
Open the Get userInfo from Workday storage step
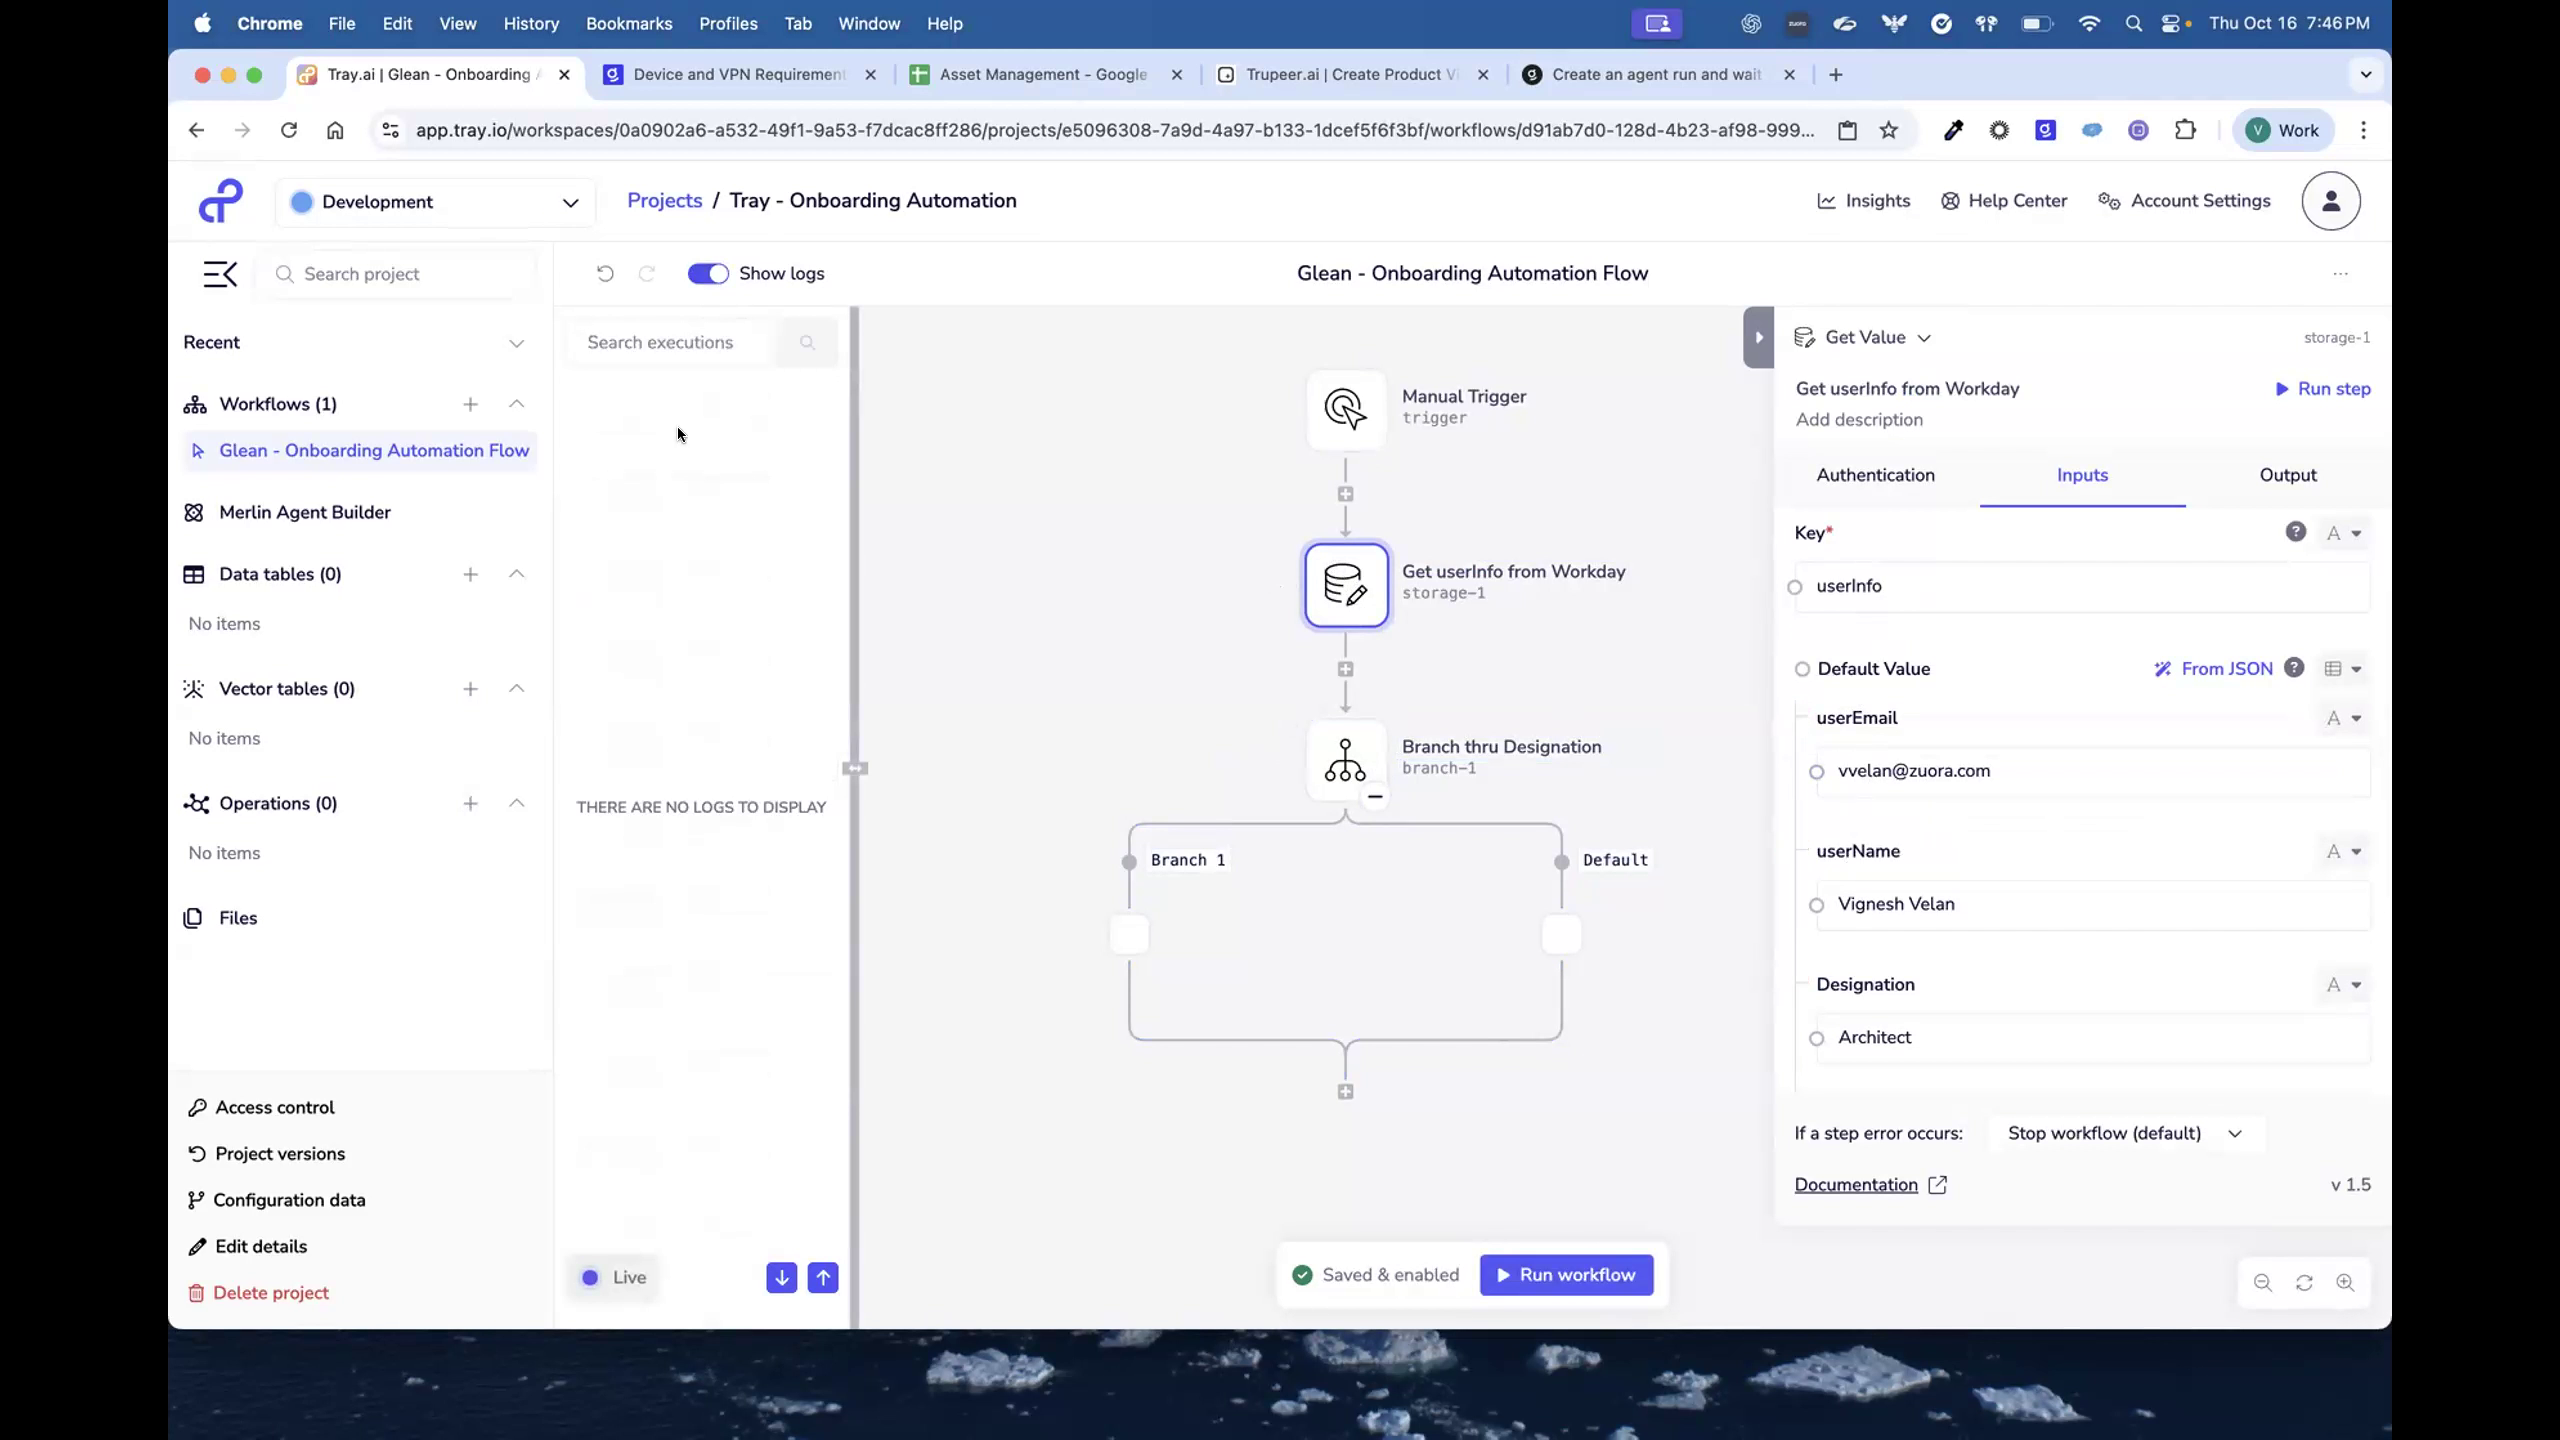click(1345, 585)
